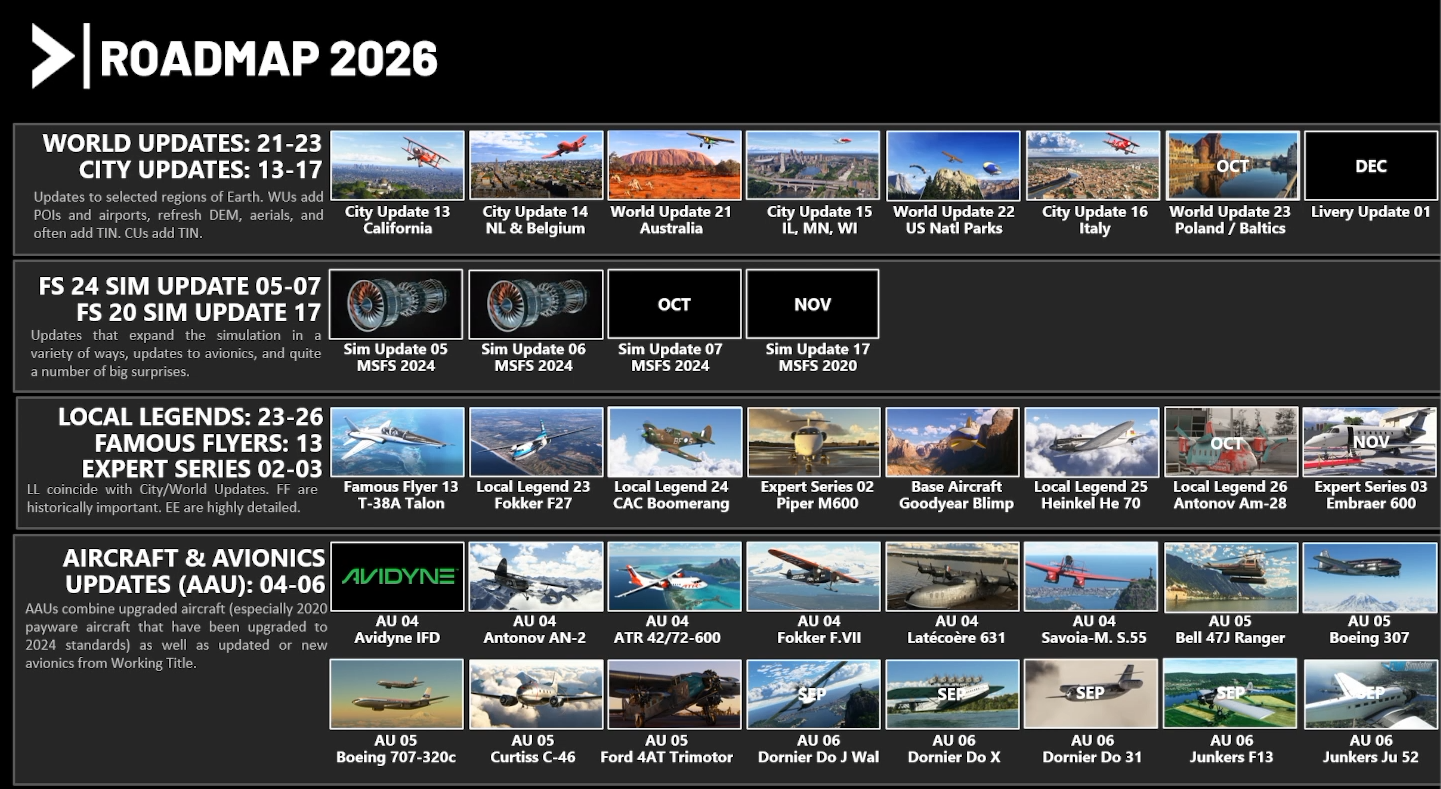The height and width of the screenshot is (789, 1441).
Task: Select Sim Update 05 engine thumbnail
Action: click(x=396, y=303)
